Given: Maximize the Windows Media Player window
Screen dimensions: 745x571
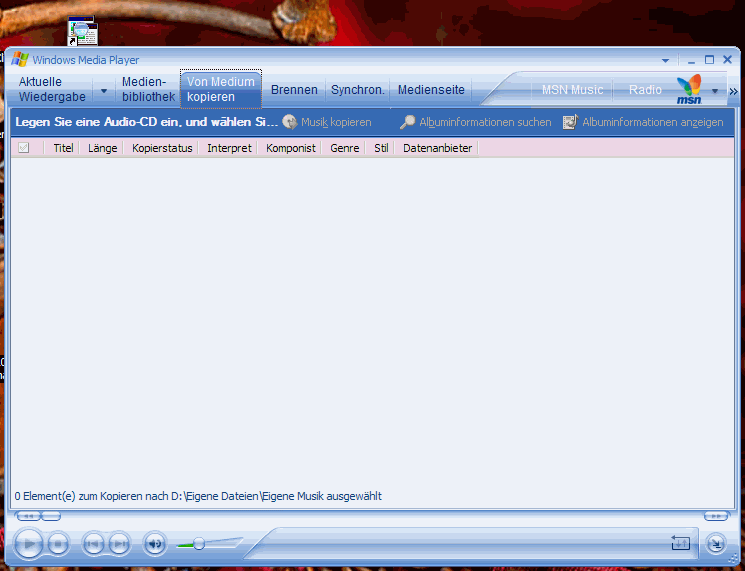Looking at the screenshot, I should coord(709,60).
